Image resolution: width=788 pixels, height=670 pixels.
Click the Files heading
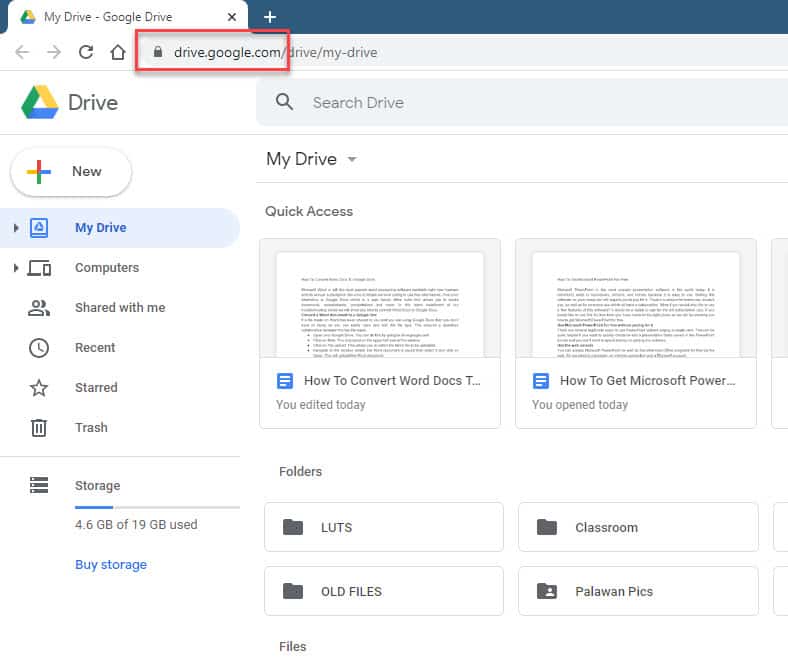click(x=292, y=646)
